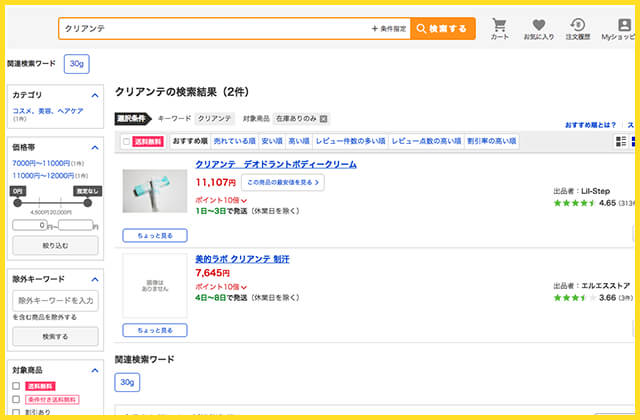640x420 pixels.
Task: Filter by 7000円~11000円 price range
Action: (x=41, y=163)
